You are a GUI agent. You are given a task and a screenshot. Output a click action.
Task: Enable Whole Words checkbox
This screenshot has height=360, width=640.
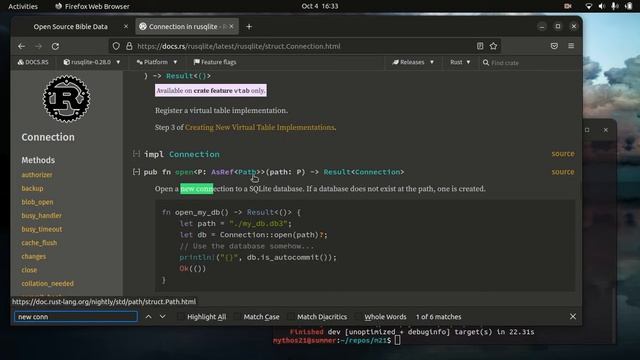pos(357,317)
